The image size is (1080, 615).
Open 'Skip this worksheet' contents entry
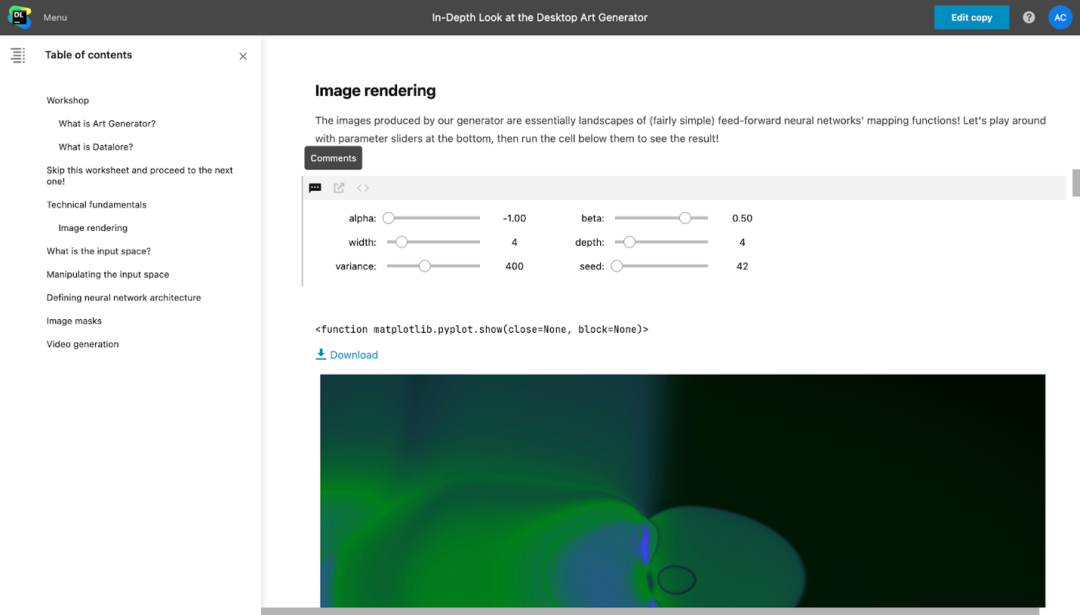[140, 176]
